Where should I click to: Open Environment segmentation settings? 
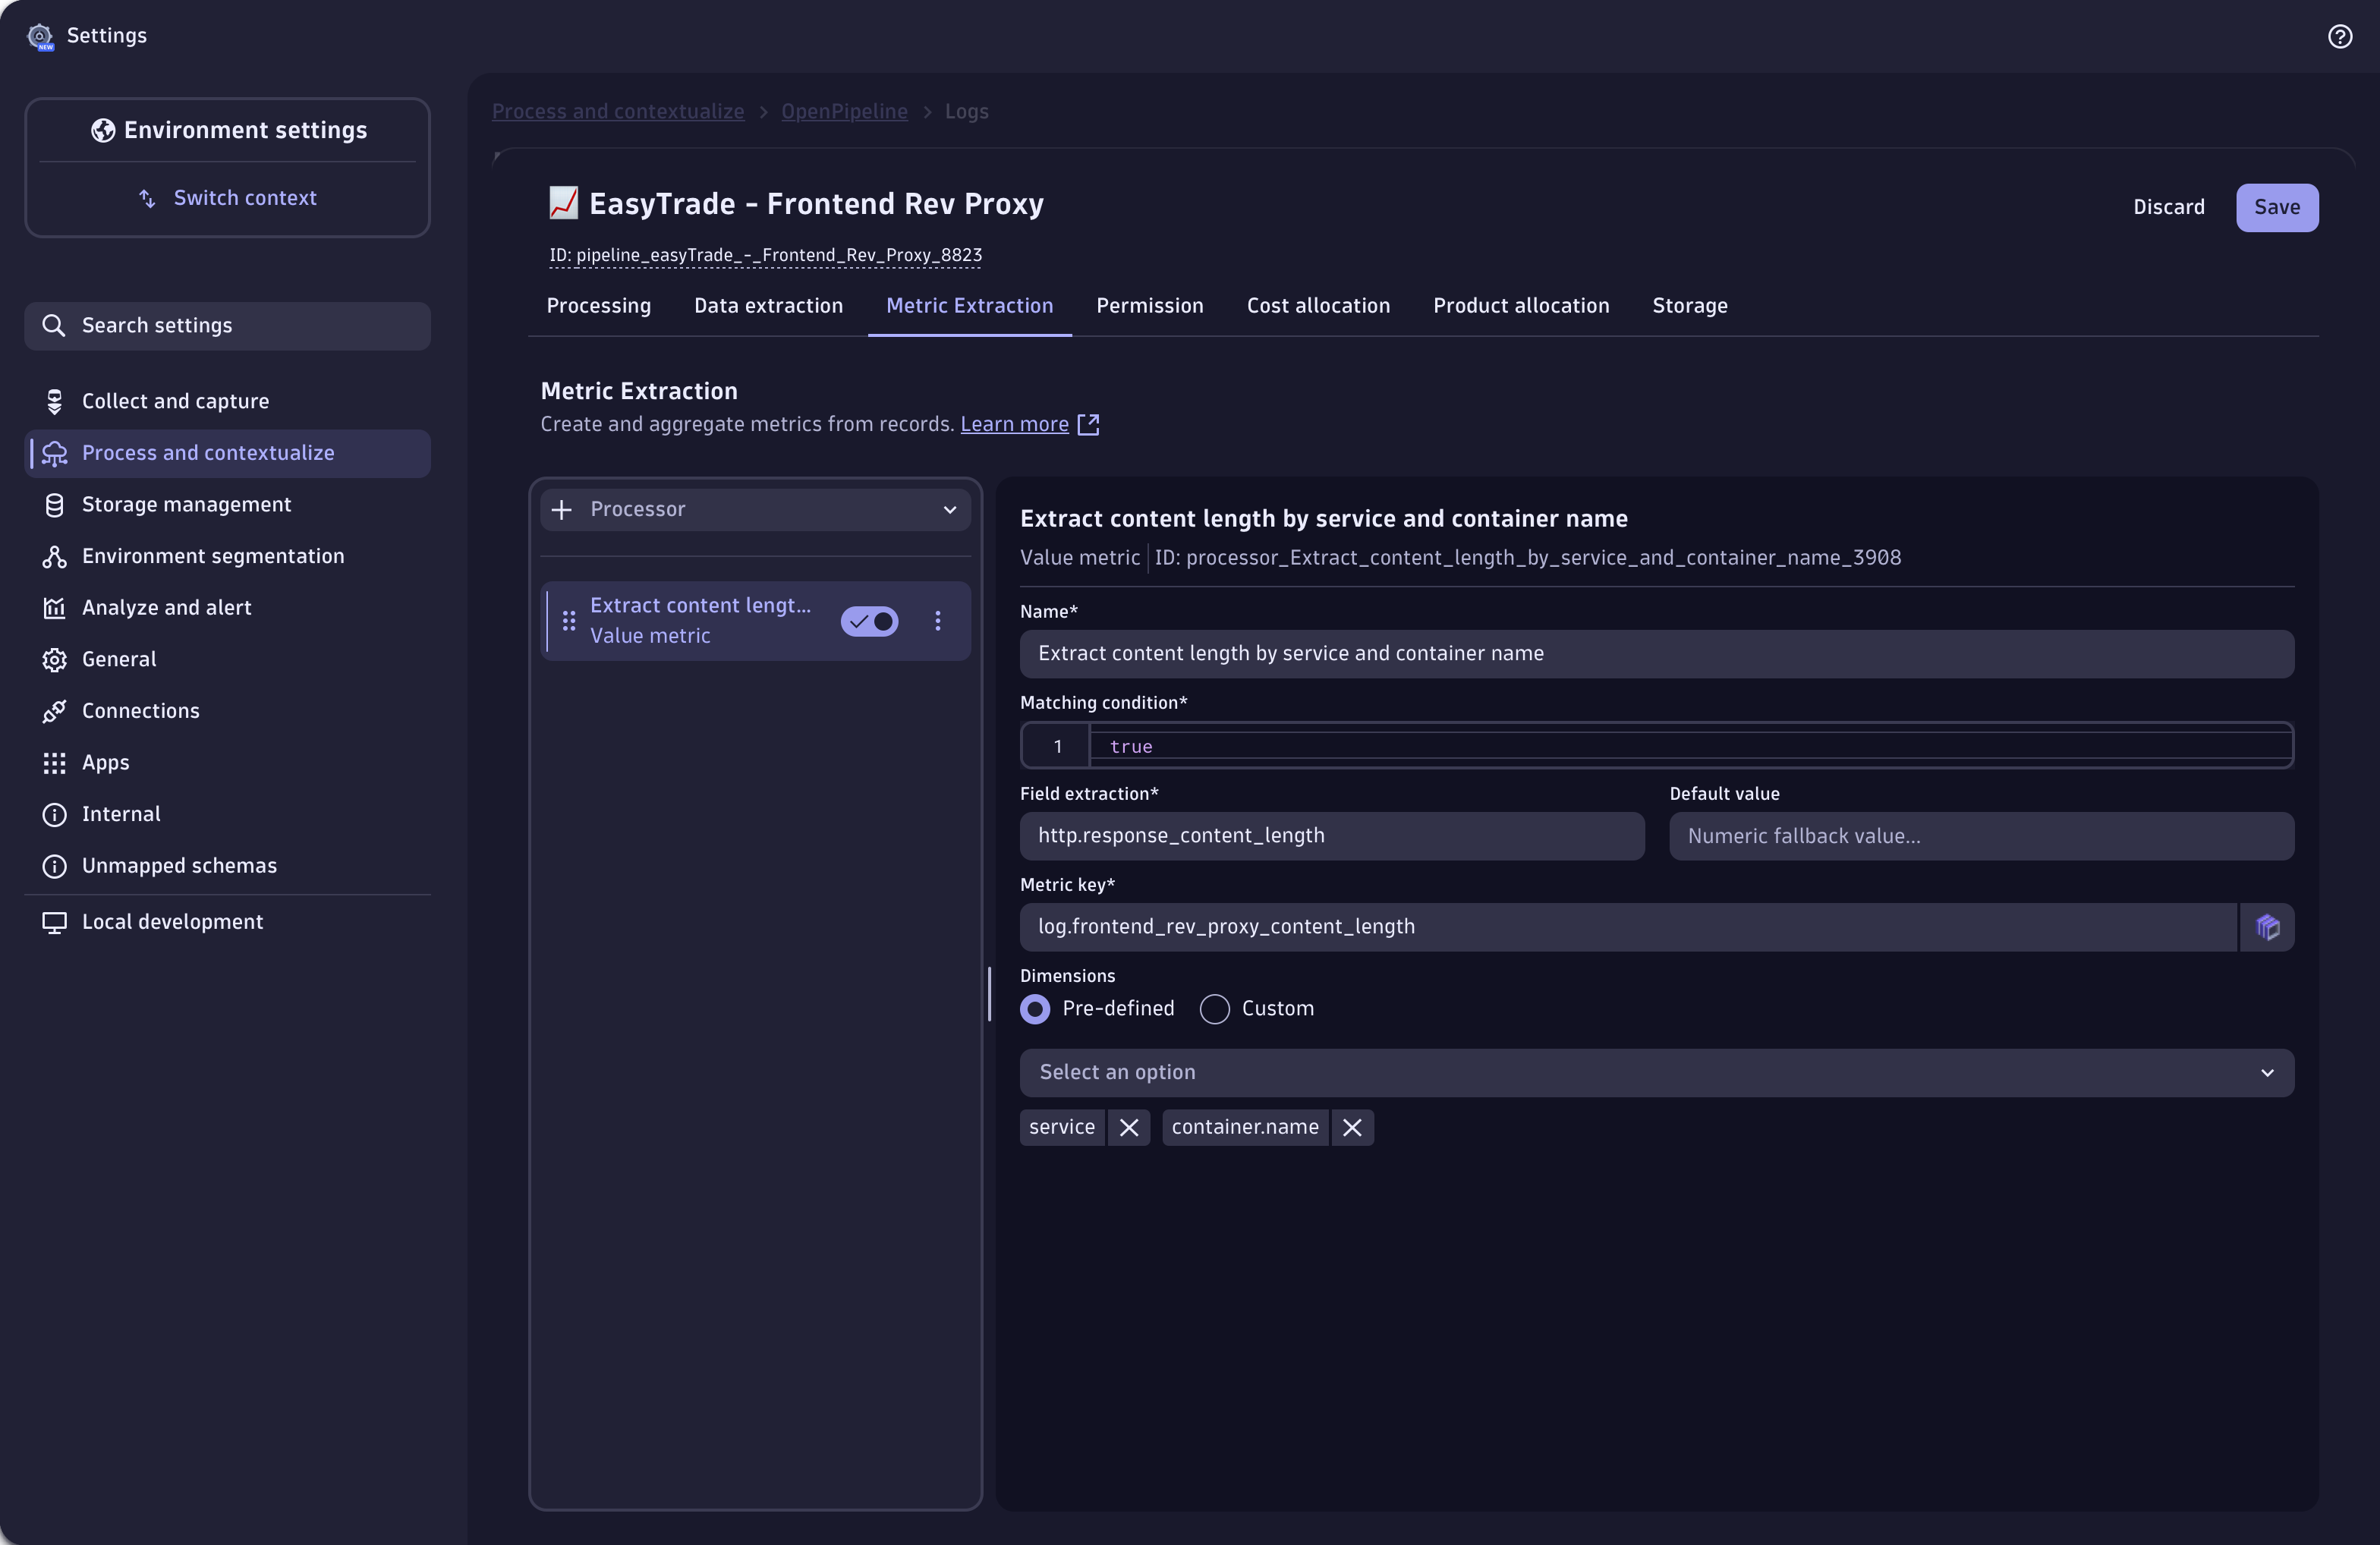pos(213,555)
